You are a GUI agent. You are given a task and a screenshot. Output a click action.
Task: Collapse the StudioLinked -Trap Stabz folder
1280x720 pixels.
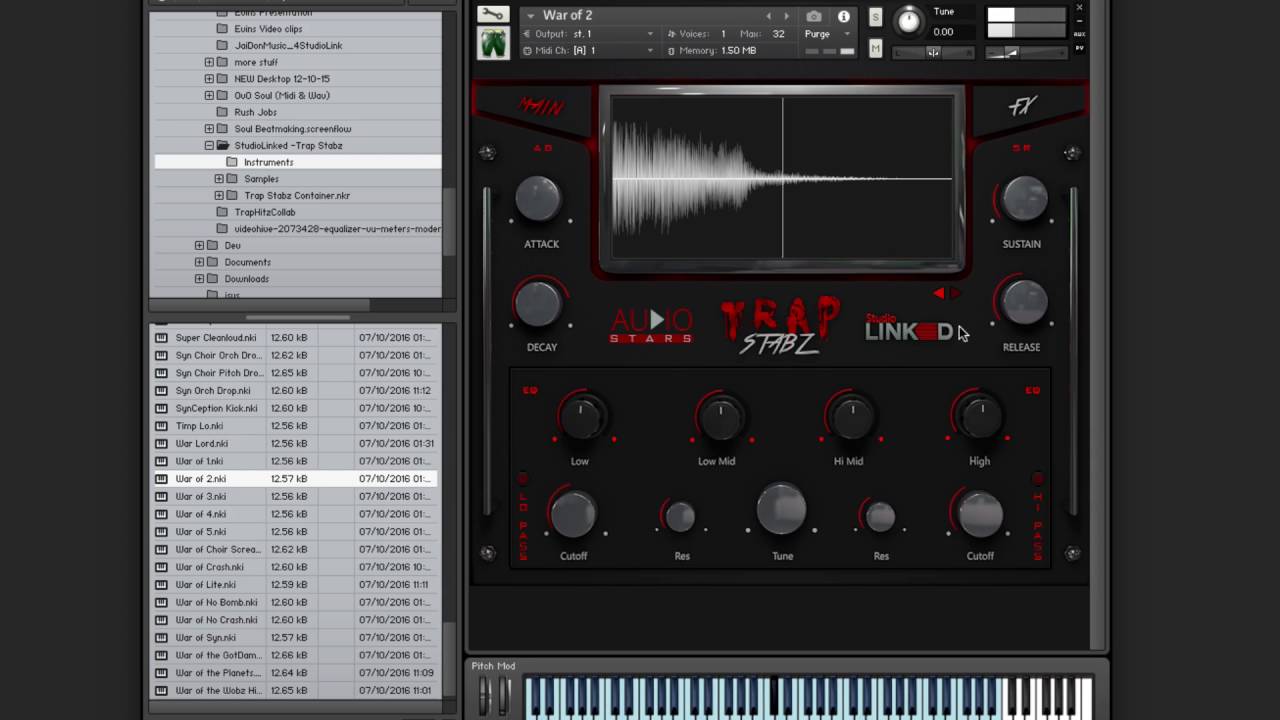209,145
